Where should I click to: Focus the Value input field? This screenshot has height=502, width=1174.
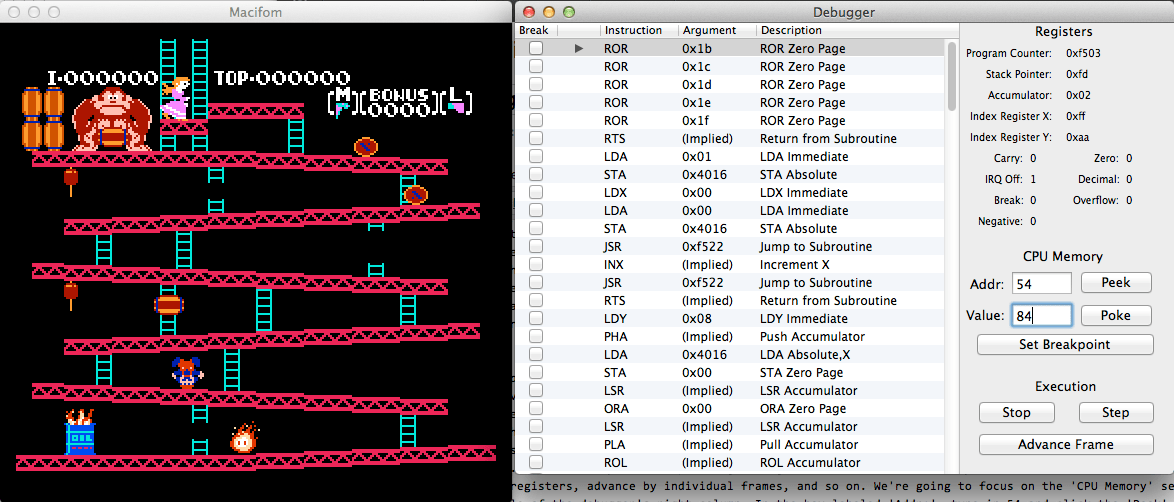(1041, 315)
